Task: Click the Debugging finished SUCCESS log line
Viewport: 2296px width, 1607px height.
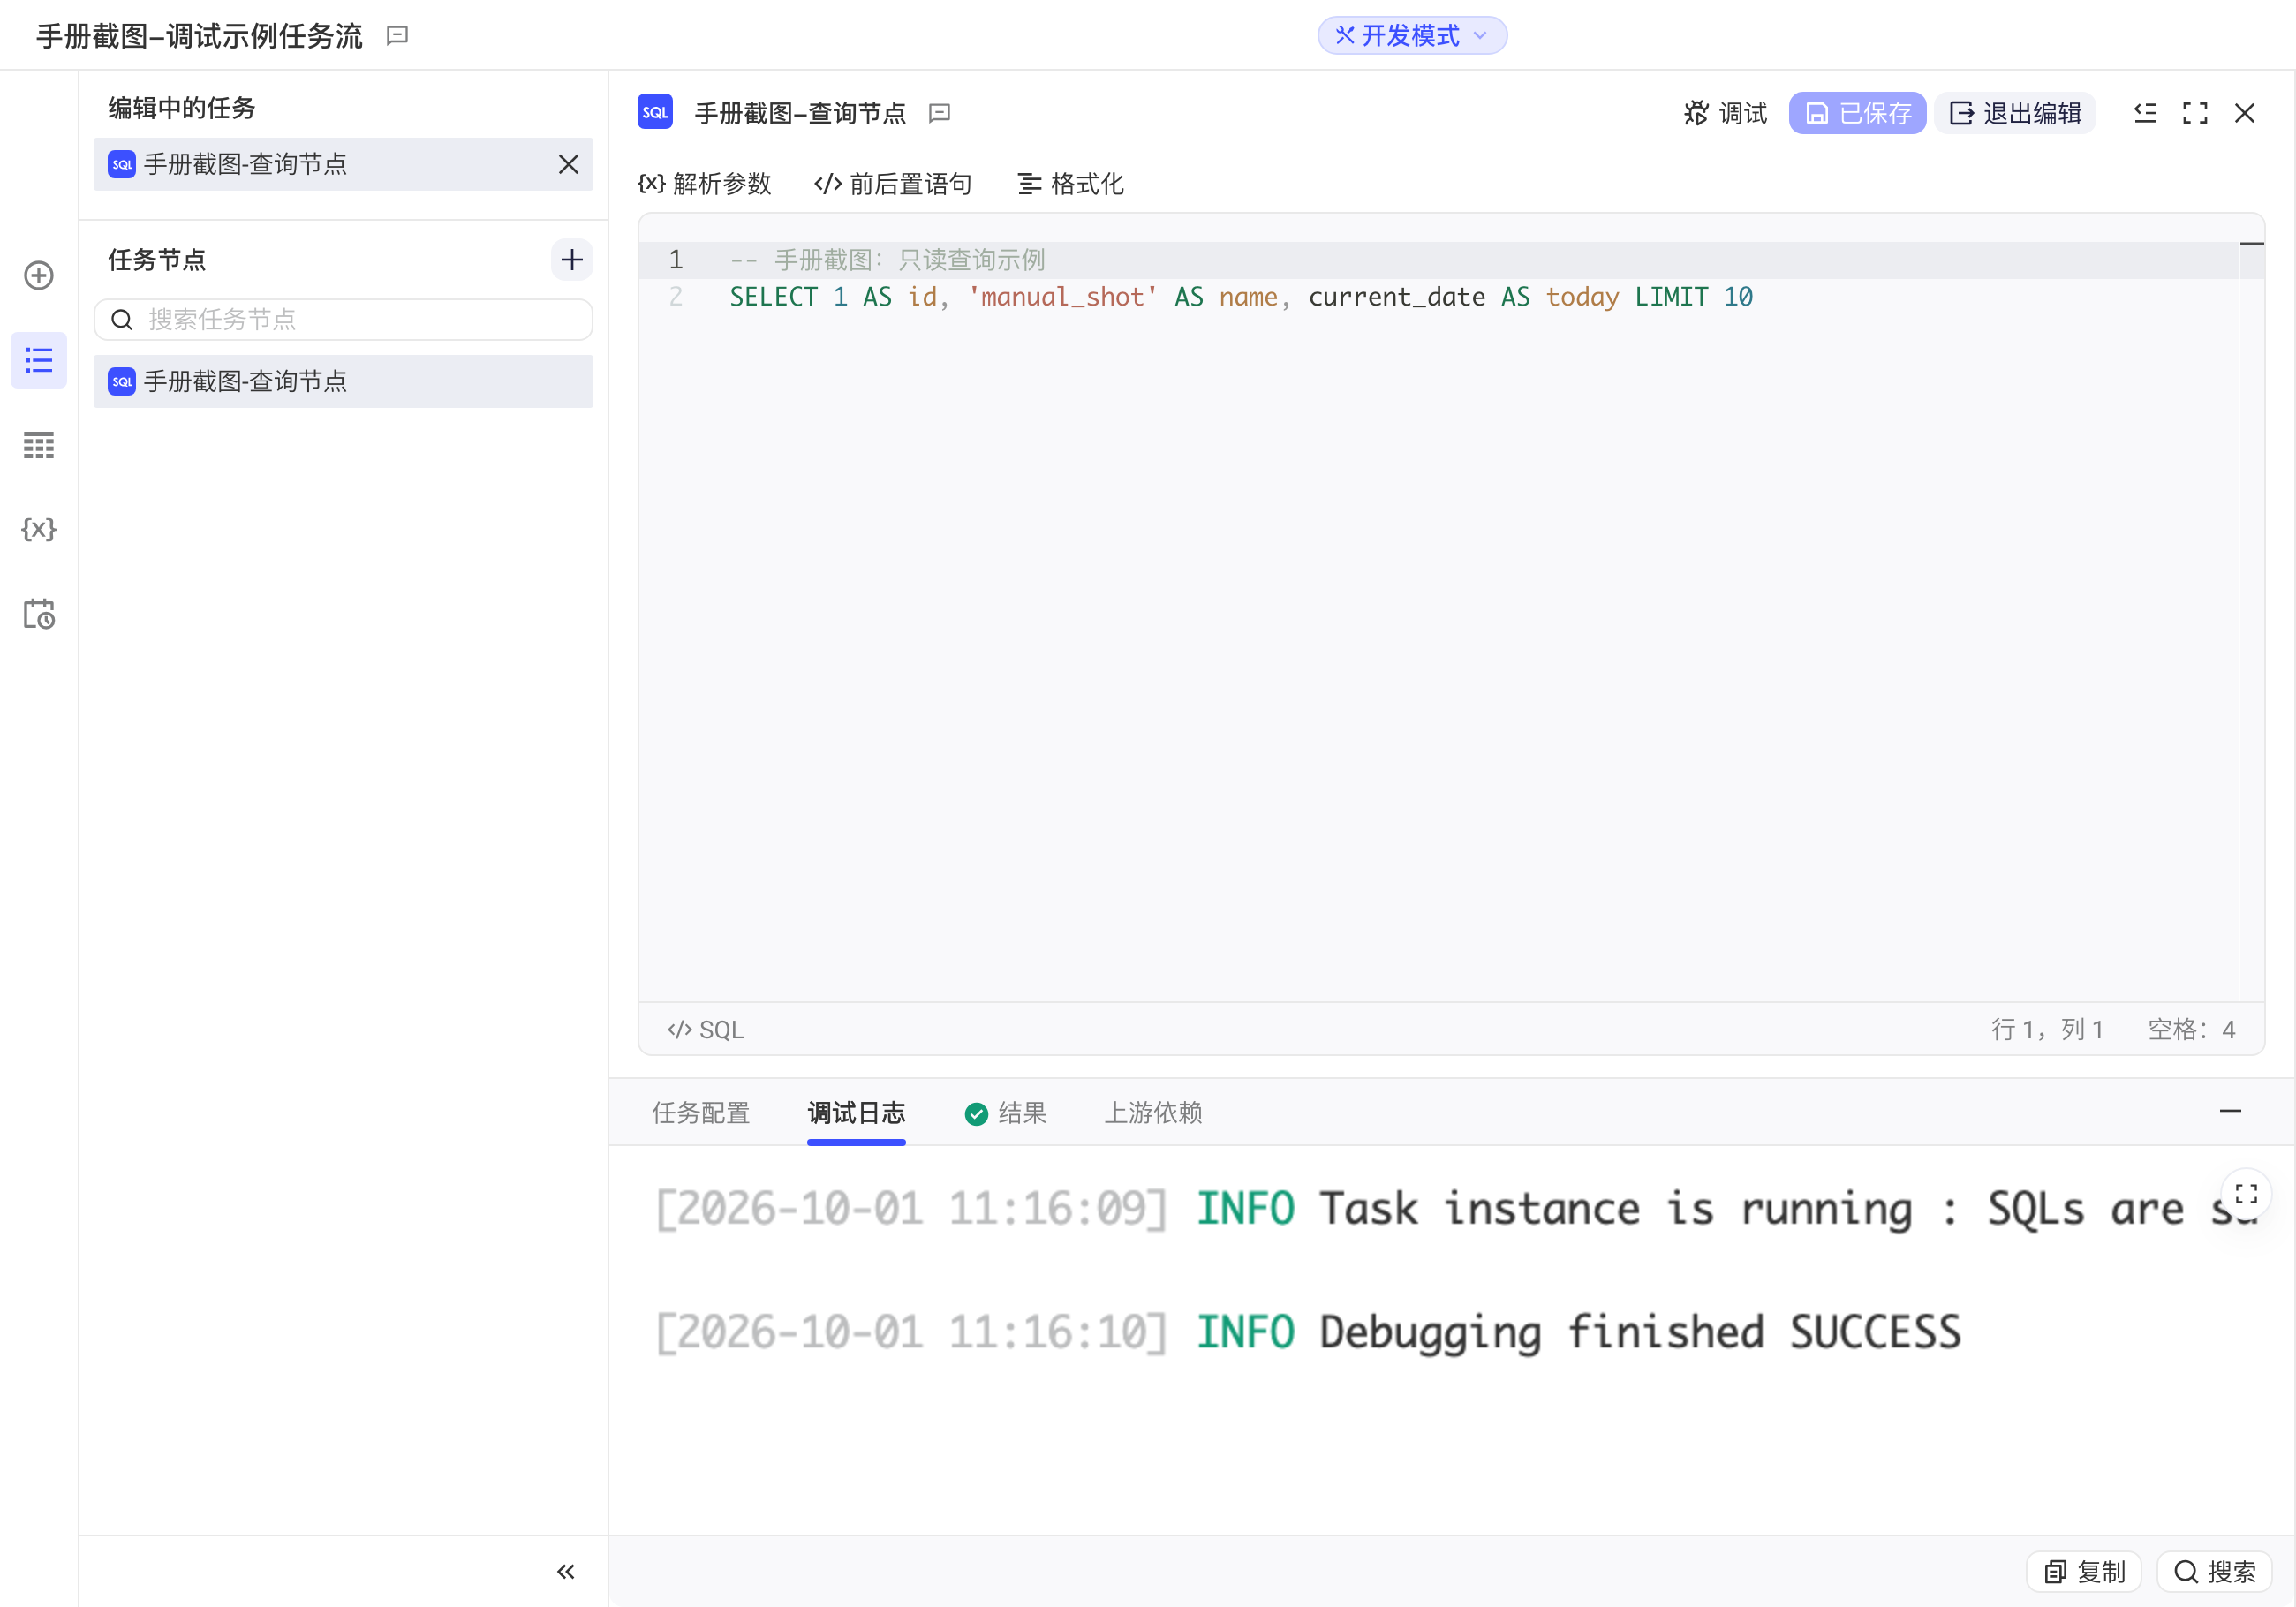Action: click(x=1308, y=1332)
